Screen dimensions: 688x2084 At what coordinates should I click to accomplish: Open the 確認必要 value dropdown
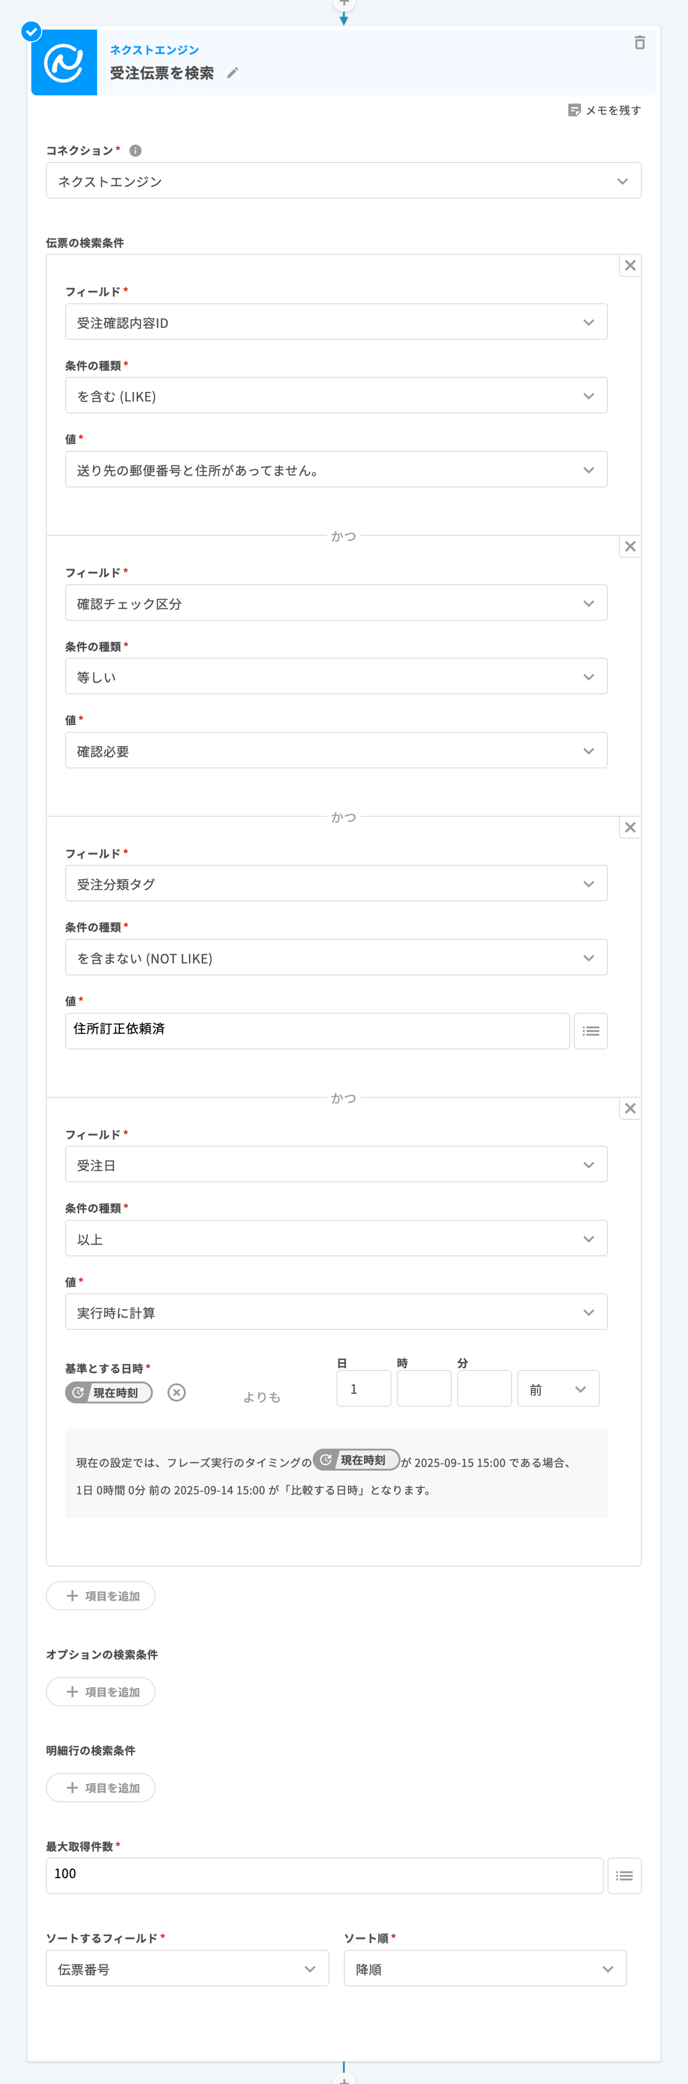coord(336,750)
